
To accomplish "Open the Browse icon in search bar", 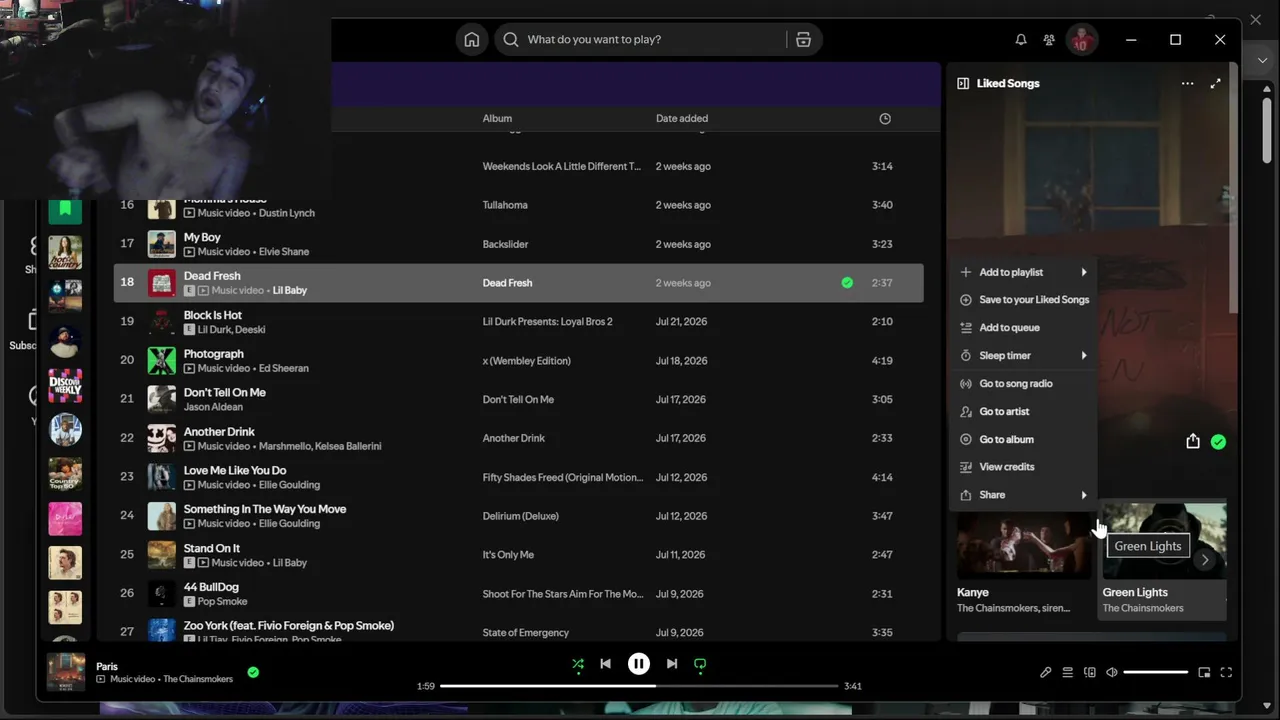I will [x=803, y=40].
